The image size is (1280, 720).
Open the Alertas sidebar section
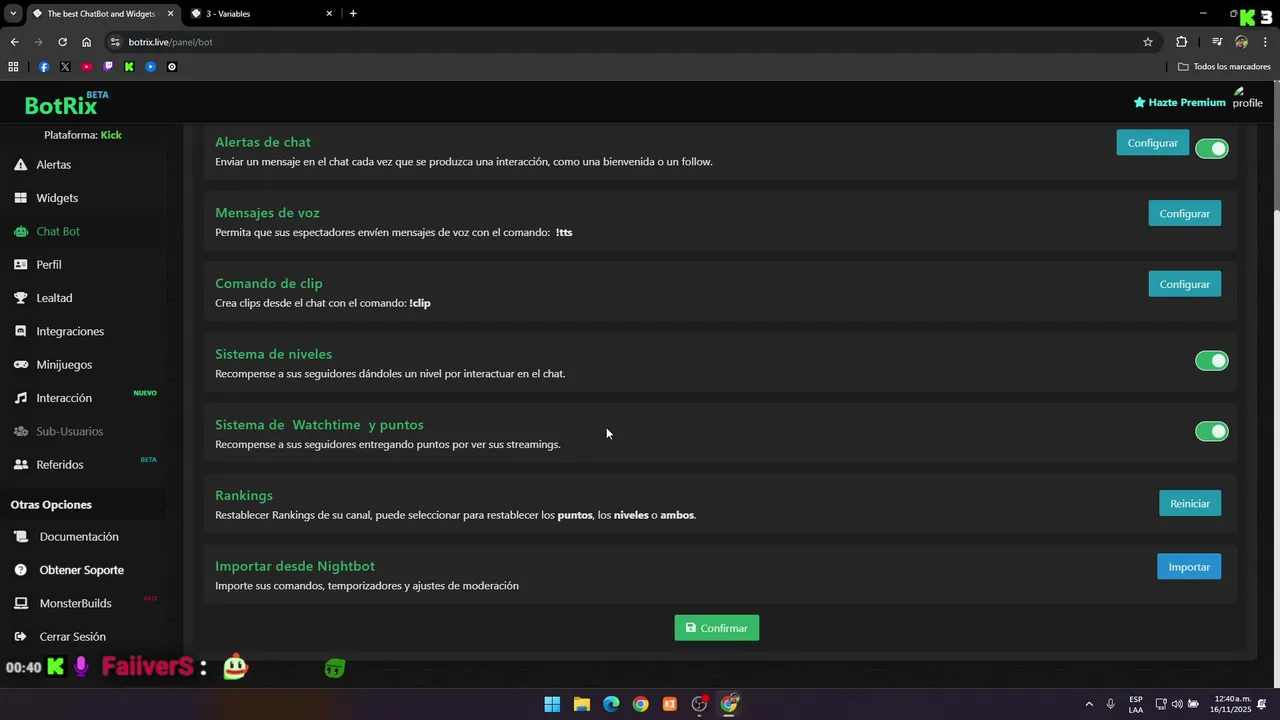coord(55,164)
